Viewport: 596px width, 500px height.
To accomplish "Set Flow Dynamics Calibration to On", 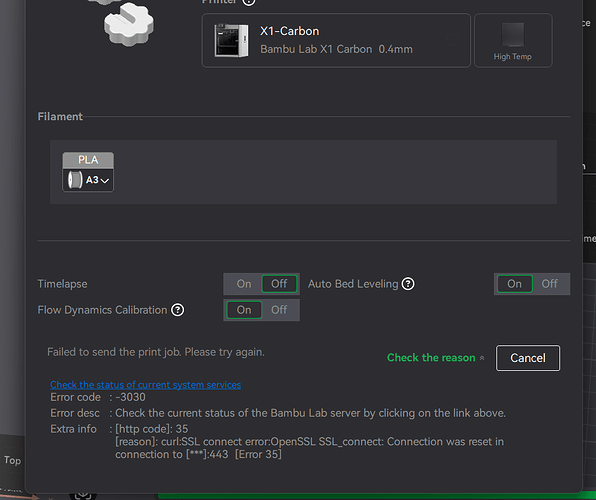I will coord(244,310).
